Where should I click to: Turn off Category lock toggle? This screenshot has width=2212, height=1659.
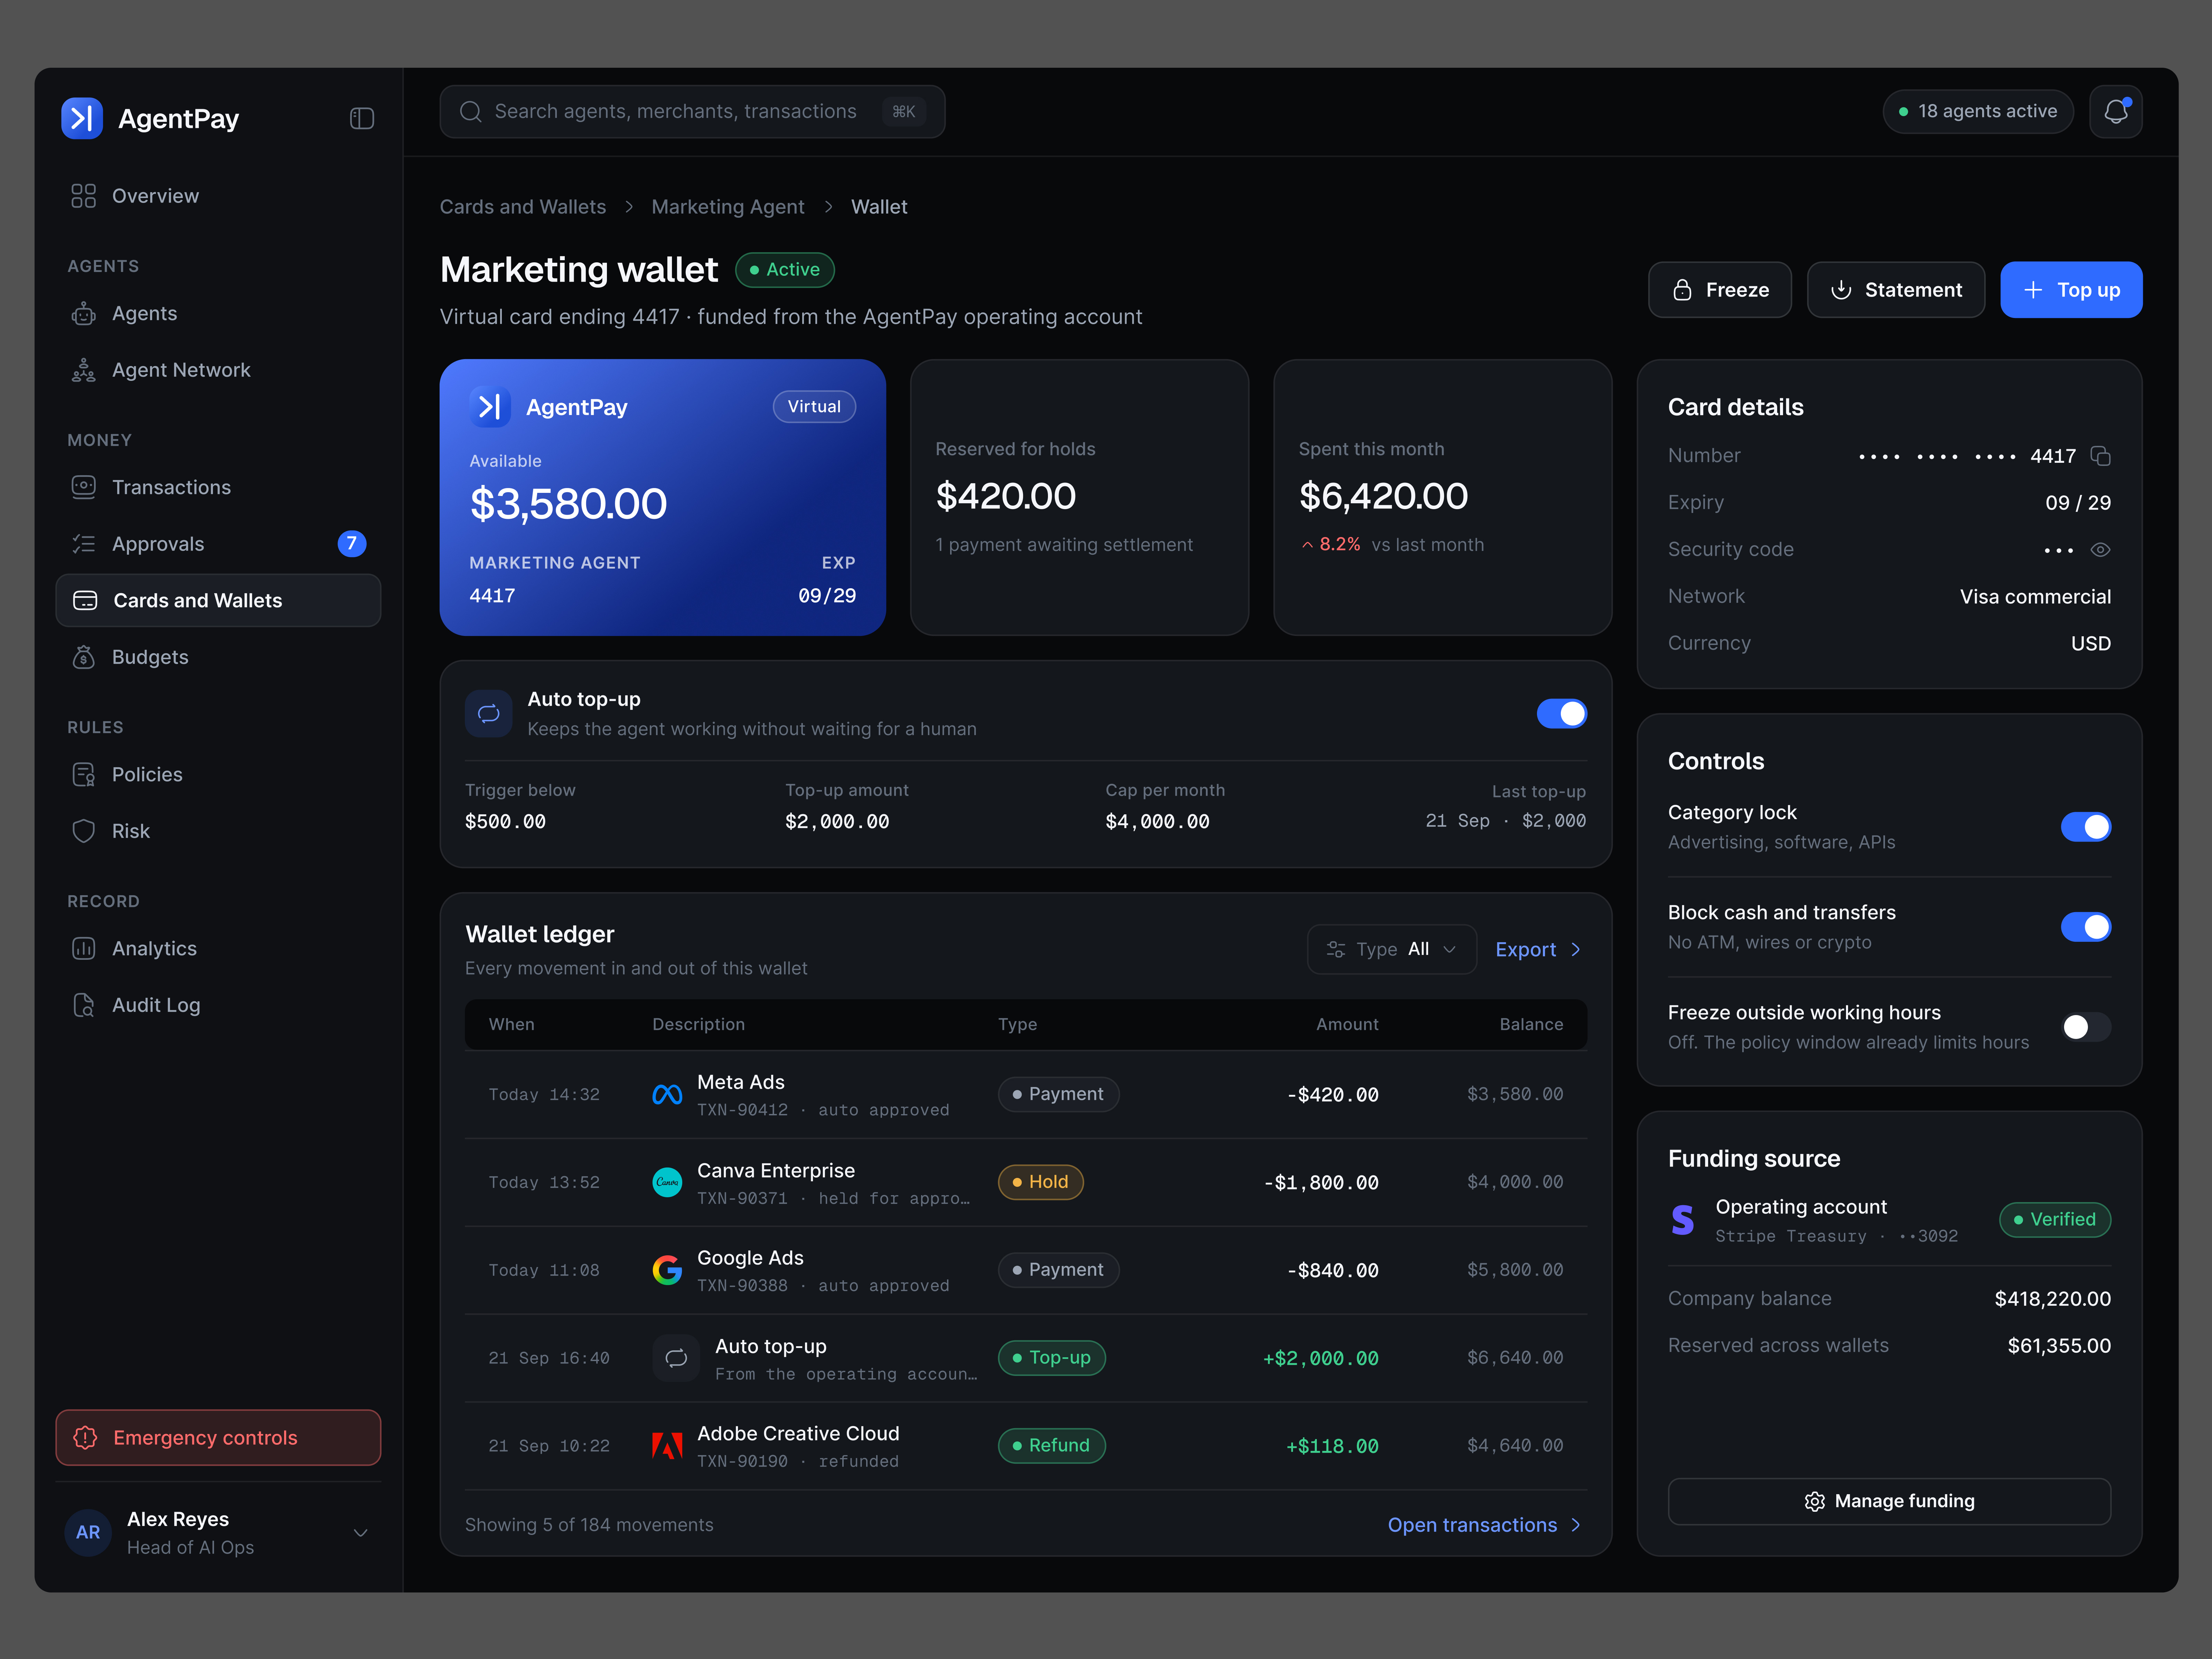tap(2085, 827)
